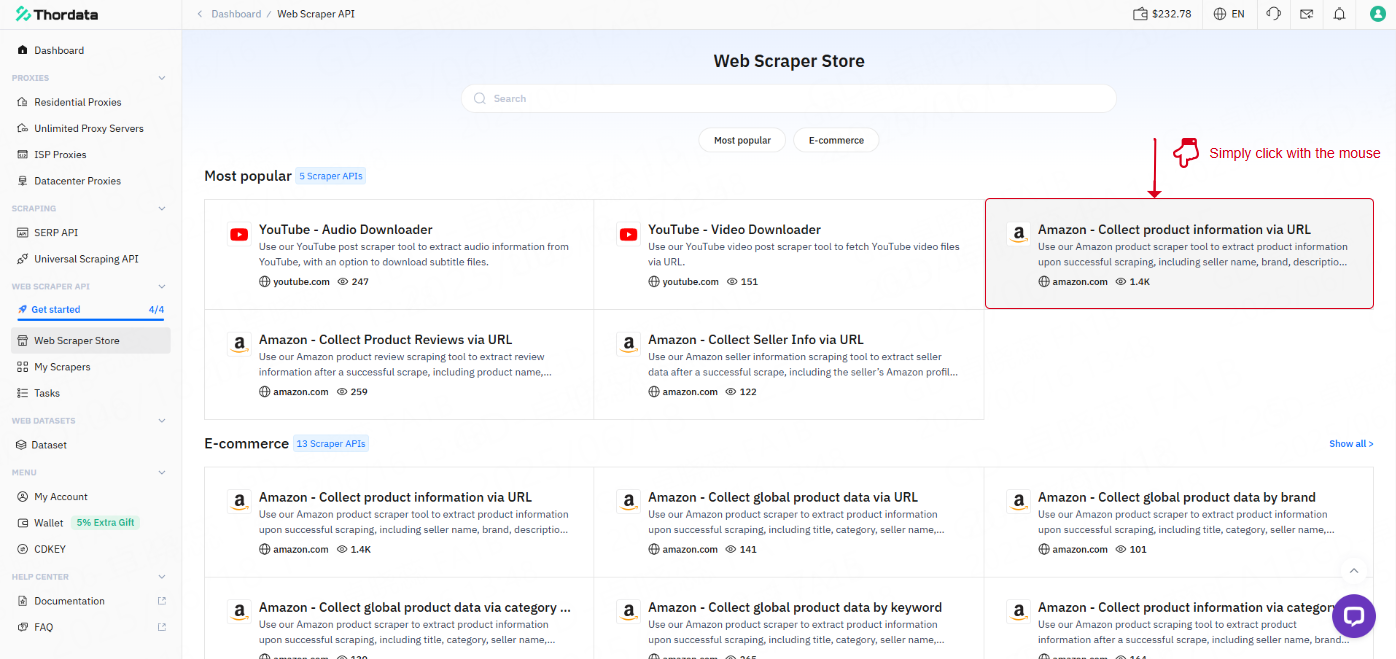
Task: Collapse the HELP CENTER section
Action: (162, 577)
